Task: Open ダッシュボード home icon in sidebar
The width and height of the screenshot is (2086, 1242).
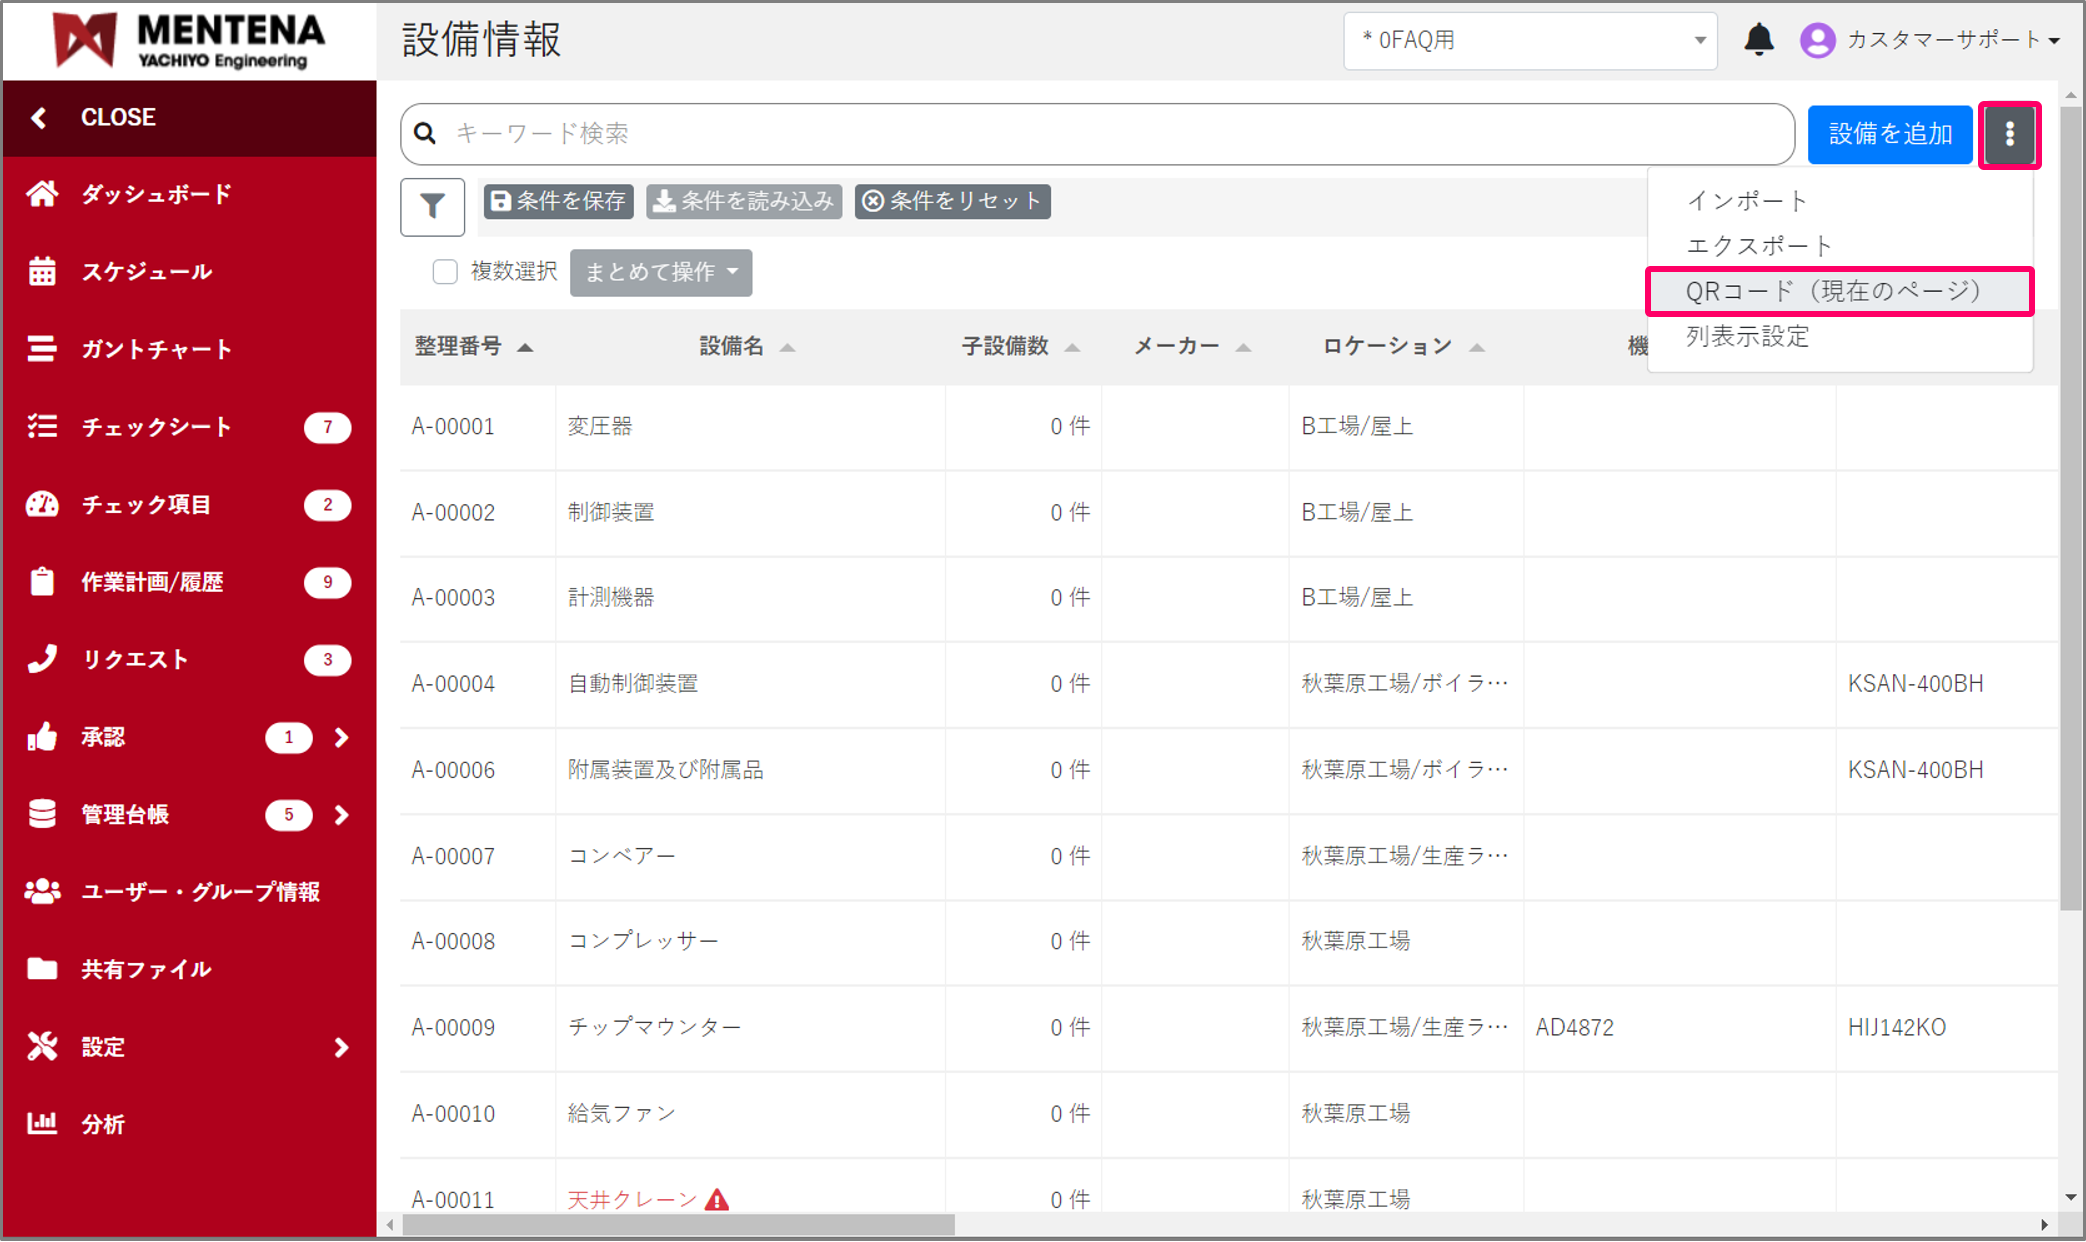Action: pyautogui.click(x=42, y=193)
